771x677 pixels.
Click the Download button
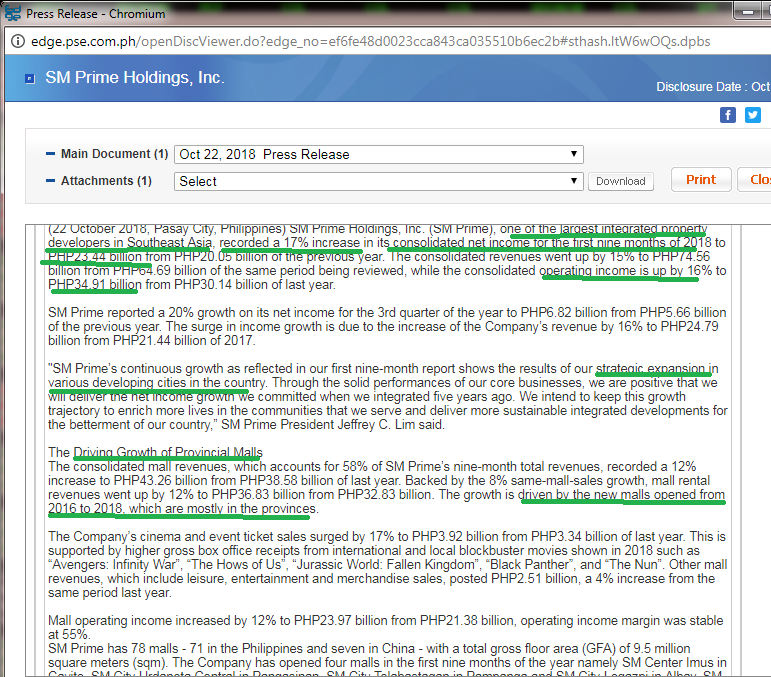[621, 181]
